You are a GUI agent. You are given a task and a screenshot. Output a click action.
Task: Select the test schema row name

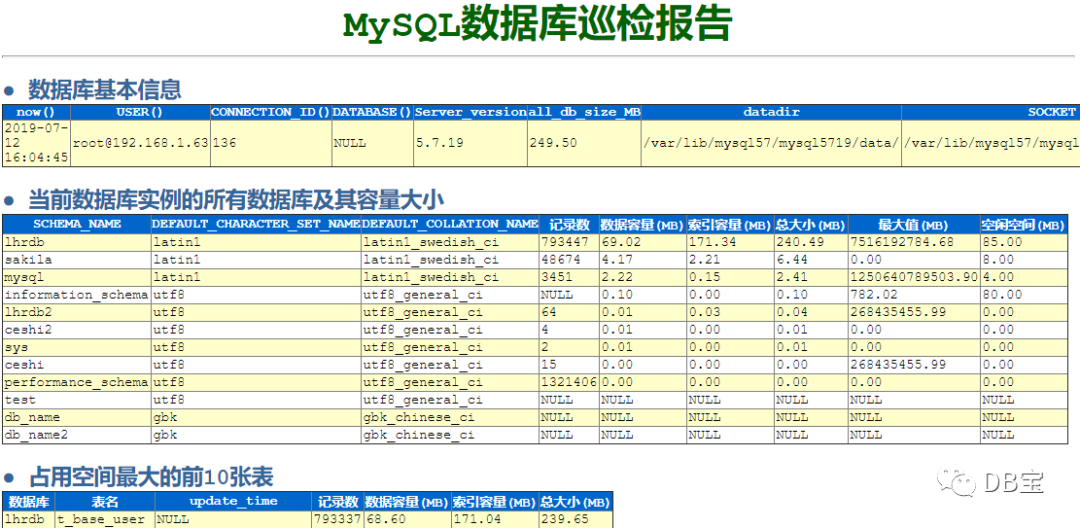point(77,399)
